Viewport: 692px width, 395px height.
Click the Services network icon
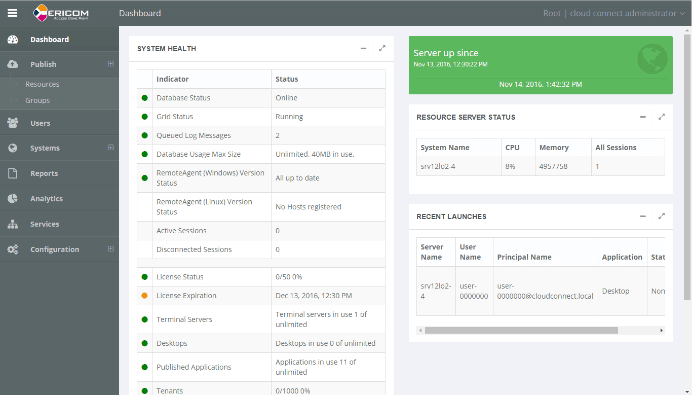click(13, 224)
